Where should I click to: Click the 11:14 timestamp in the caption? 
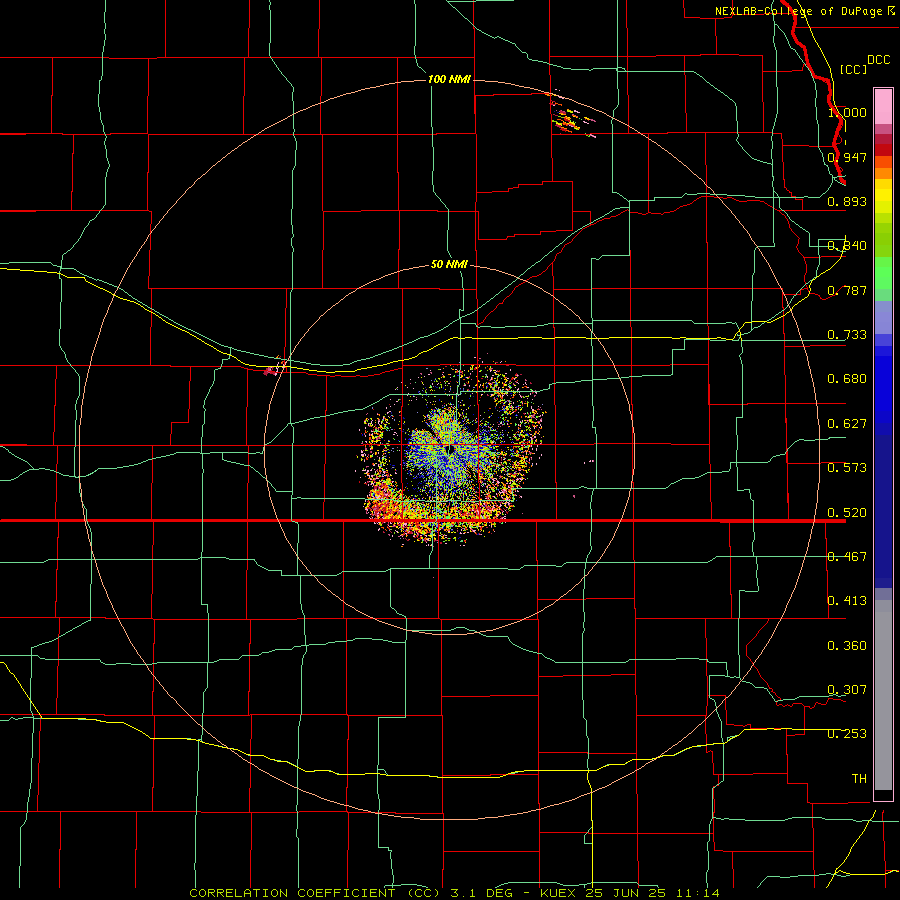[697, 893]
